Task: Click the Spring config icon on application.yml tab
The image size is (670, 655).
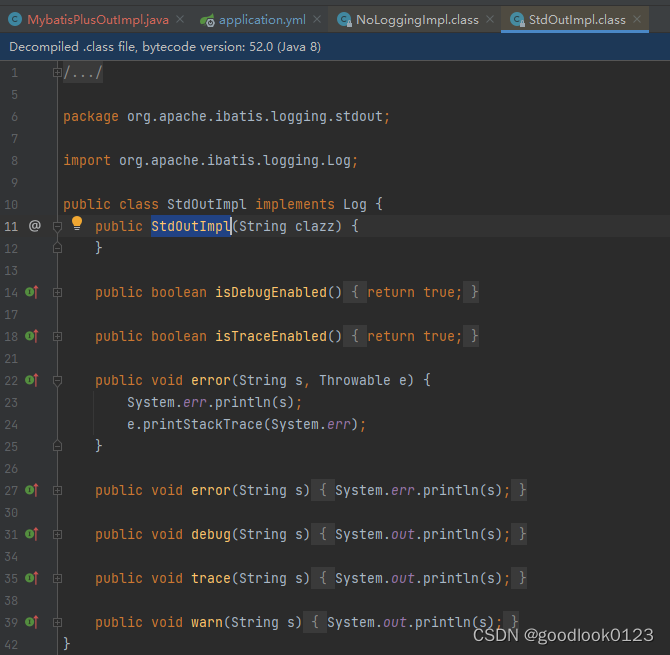Action: click(207, 20)
